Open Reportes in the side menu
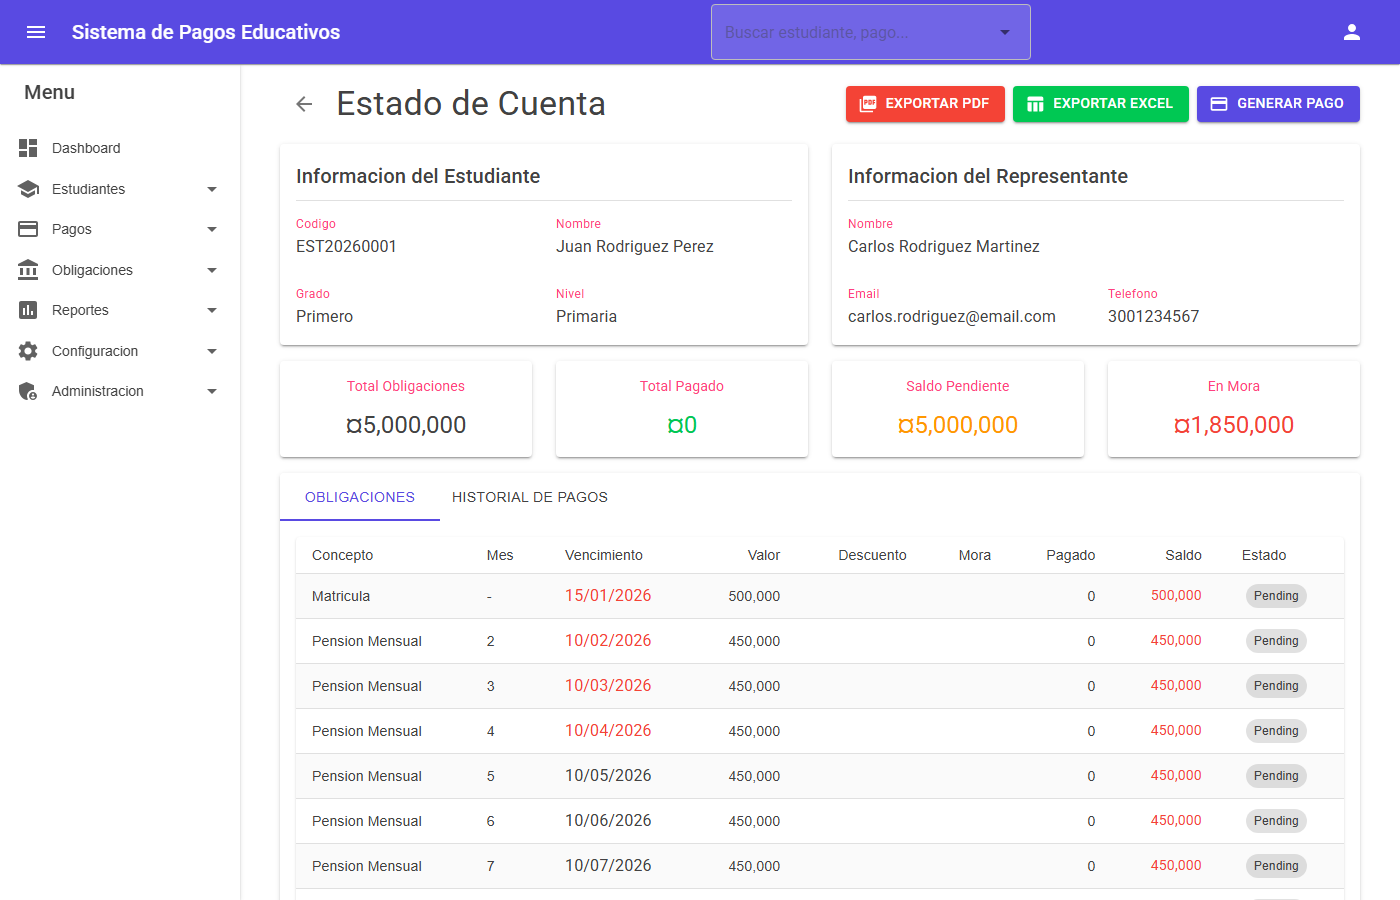This screenshot has width=1400, height=900. pyautogui.click(x=120, y=310)
